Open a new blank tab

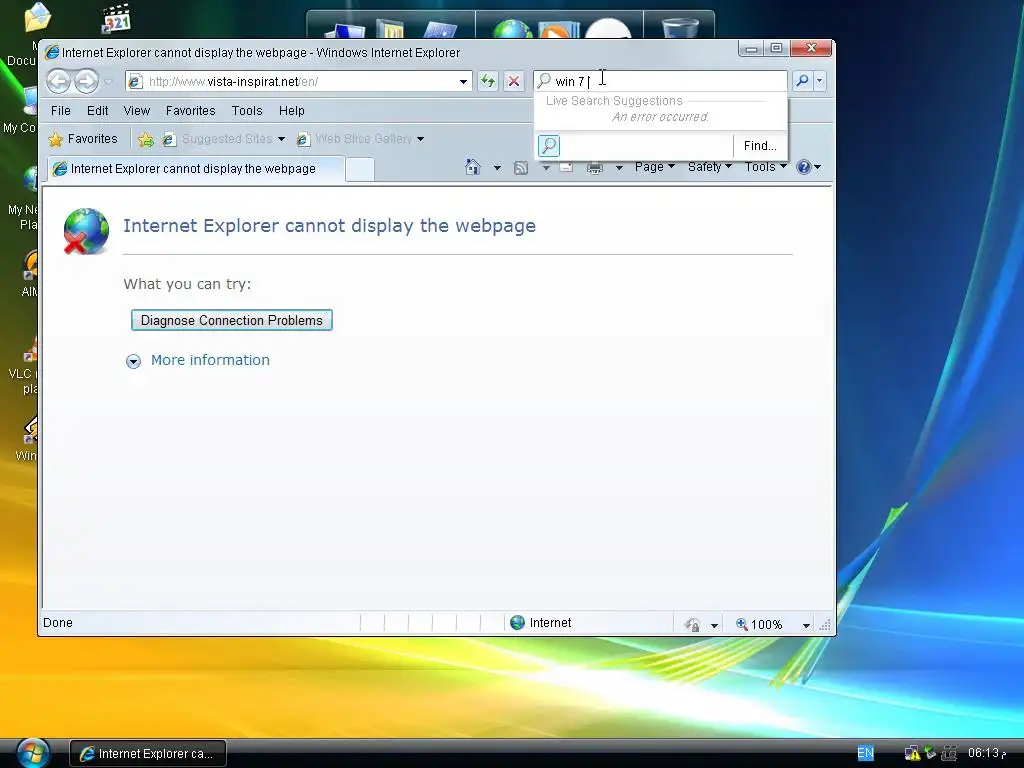(359, 169)
